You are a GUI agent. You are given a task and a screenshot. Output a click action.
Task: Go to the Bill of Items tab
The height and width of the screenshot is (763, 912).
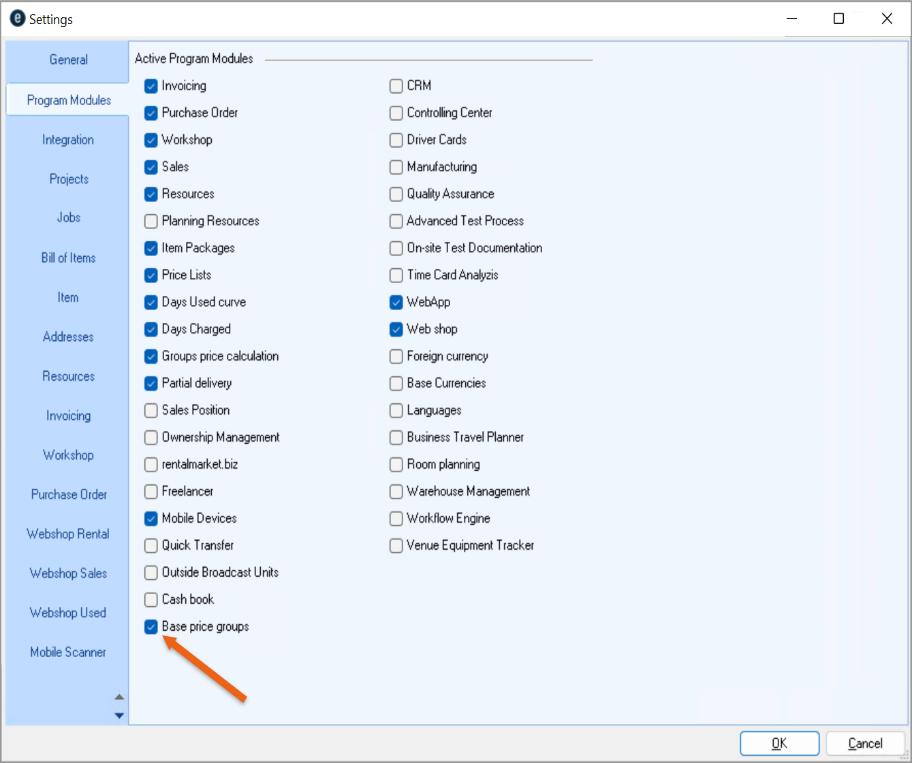[68, 258]
